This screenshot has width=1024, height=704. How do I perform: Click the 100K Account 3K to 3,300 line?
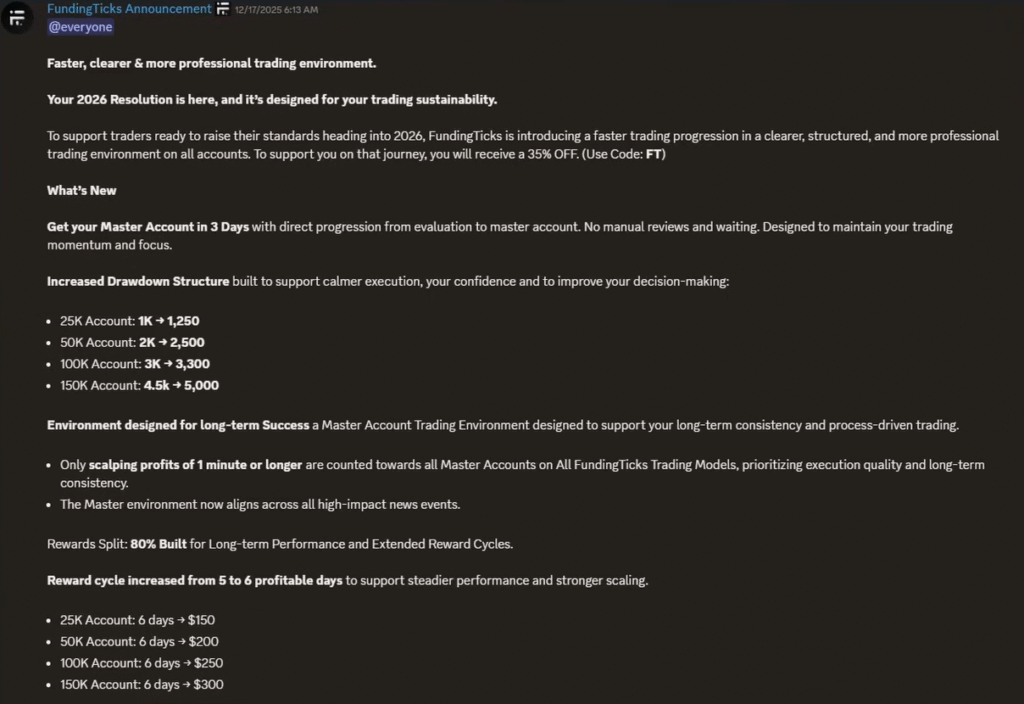coord(135,364)
